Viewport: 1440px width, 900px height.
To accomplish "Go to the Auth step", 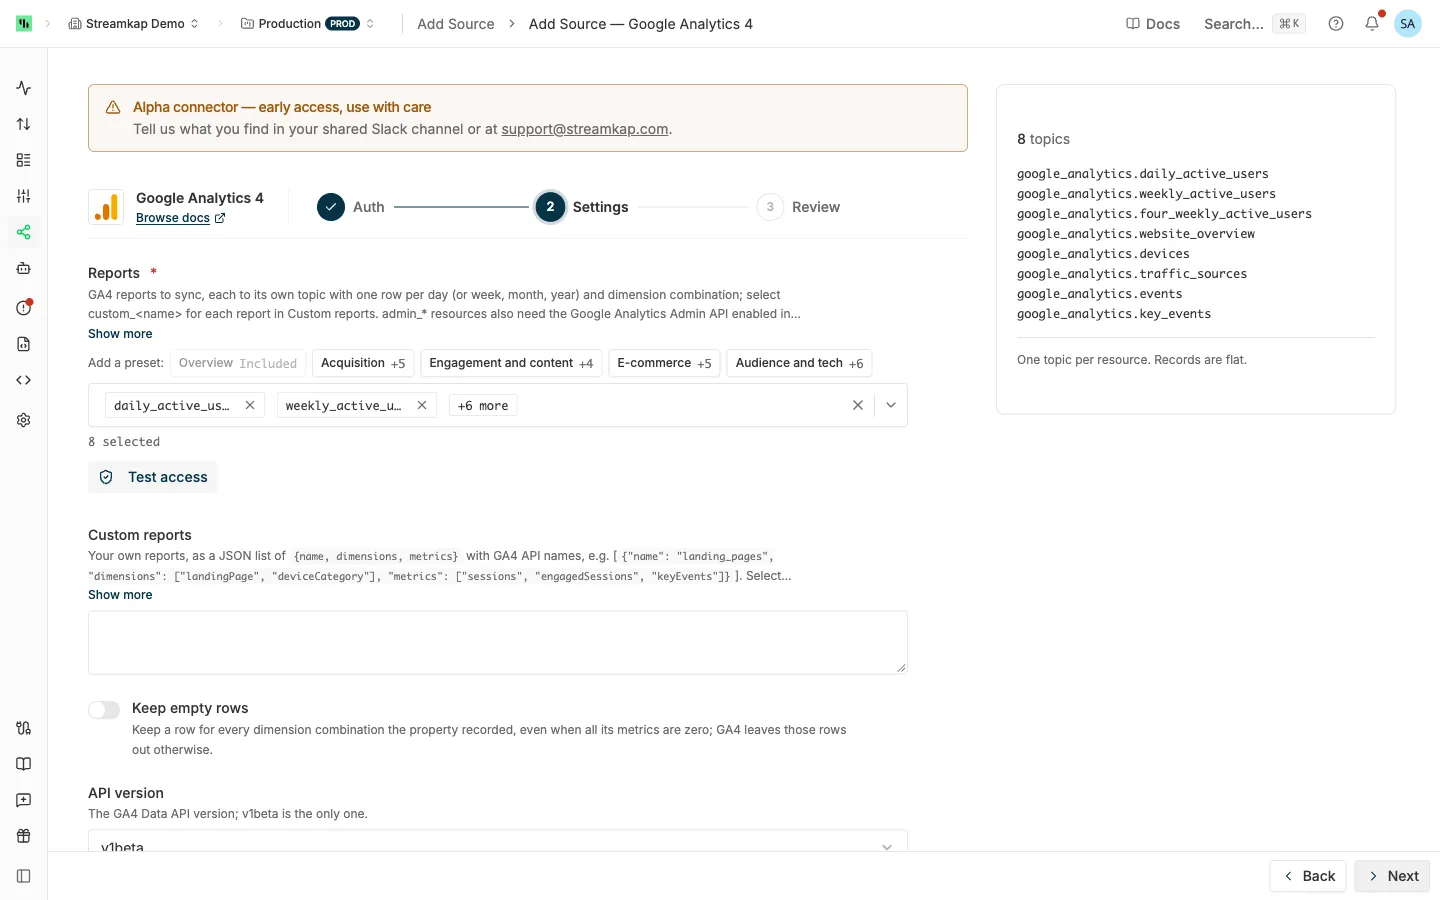I will point(351,207).
